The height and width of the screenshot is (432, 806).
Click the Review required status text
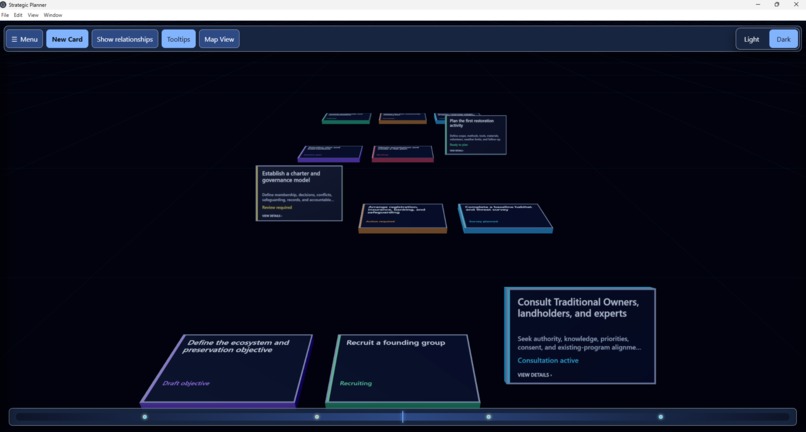[277, 208]
